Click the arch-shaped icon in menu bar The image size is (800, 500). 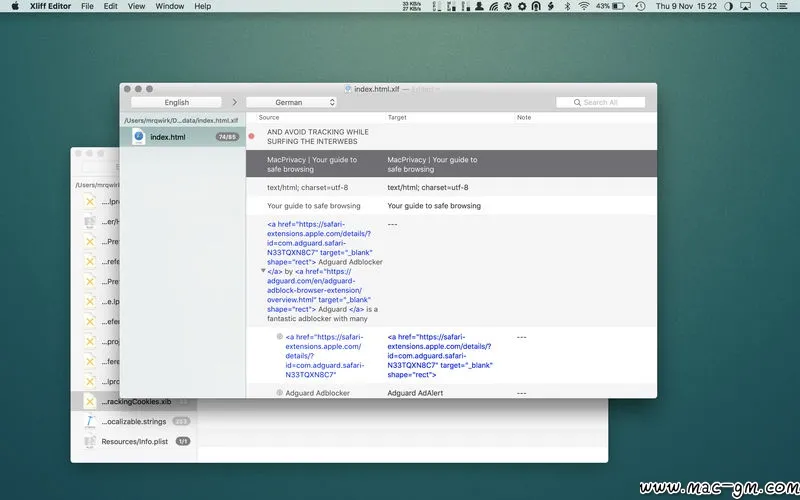[536, 6]
